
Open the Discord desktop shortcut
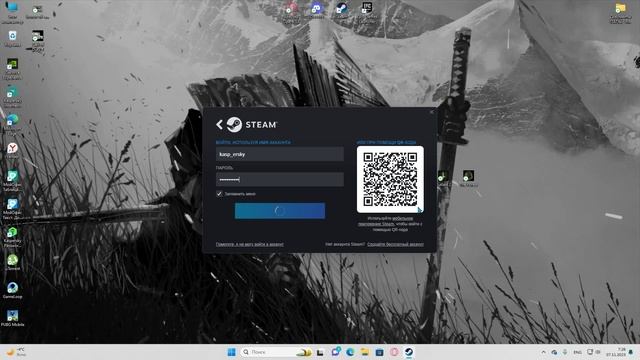(x=316, y=10)
